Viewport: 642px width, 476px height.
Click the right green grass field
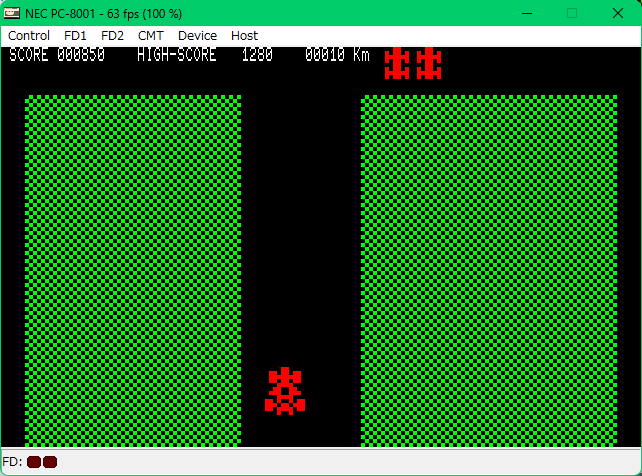point(489,270)
